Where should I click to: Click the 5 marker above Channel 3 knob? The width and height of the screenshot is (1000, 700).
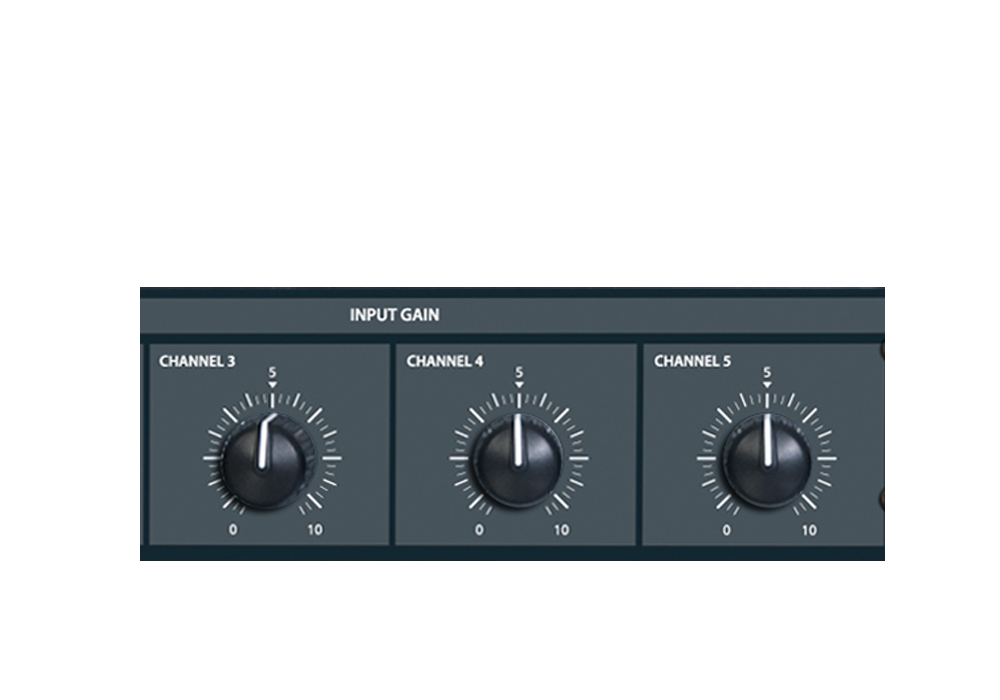[272, 372]
